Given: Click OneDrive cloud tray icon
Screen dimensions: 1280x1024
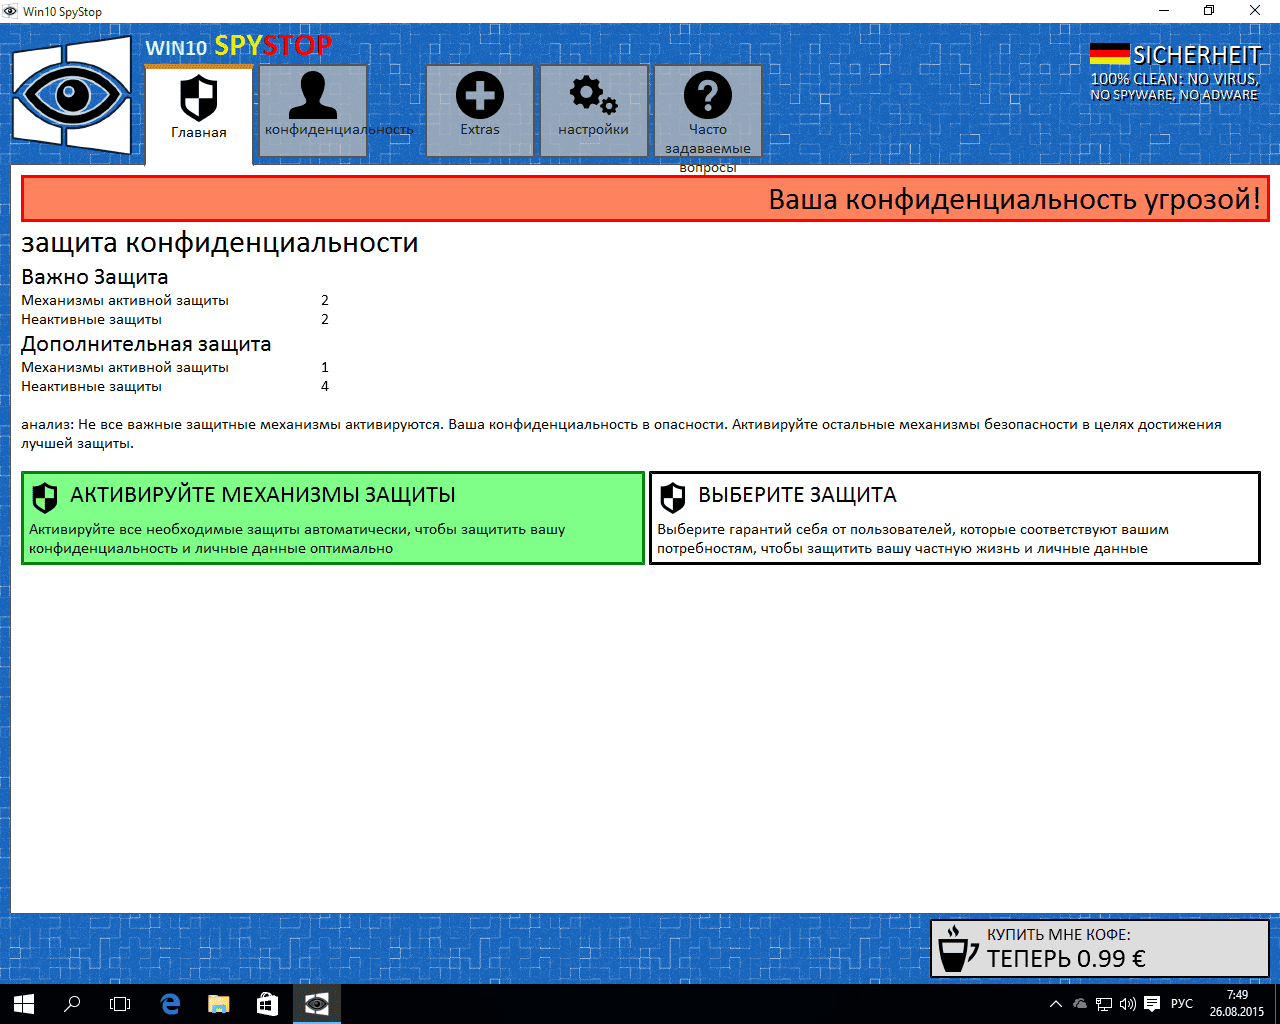Looking at the screenshot, I should 1080,1004.
